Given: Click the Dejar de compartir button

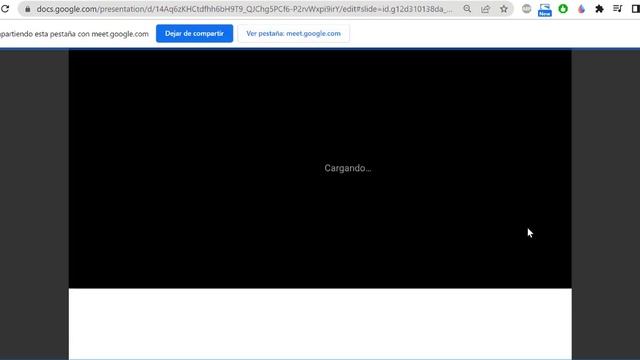Looking at the screenshot, I should pyautogui.click(x=194, y=33).
